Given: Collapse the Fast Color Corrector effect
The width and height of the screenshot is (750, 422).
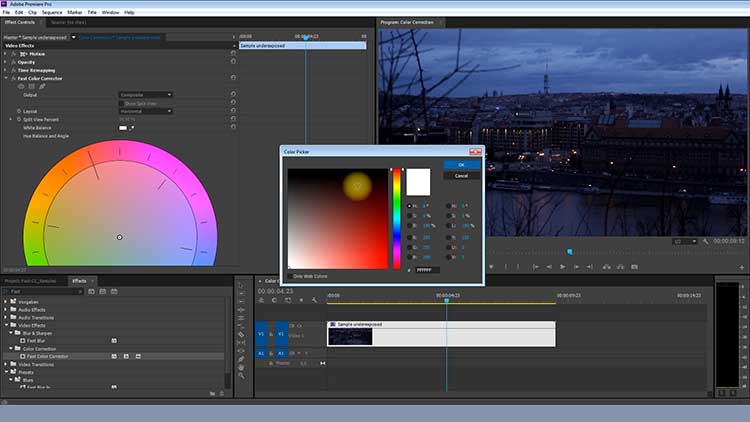Looking at the screenshot, I should tap(6, 78).
